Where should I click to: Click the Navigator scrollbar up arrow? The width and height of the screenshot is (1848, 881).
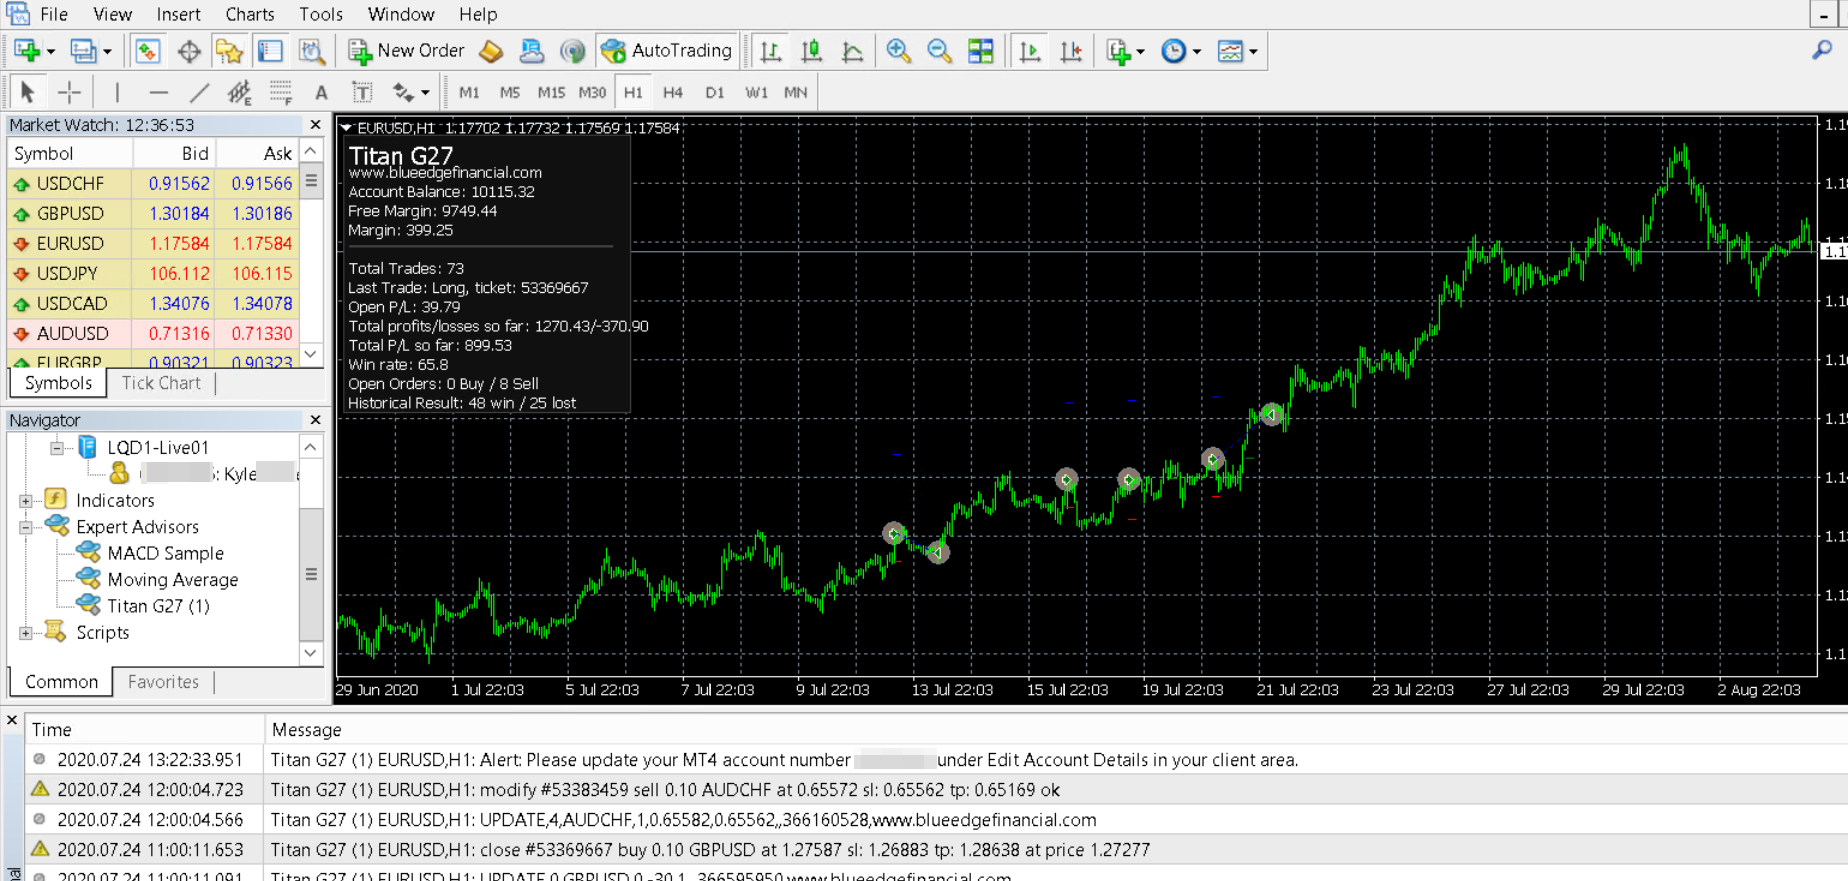point(311,447)
